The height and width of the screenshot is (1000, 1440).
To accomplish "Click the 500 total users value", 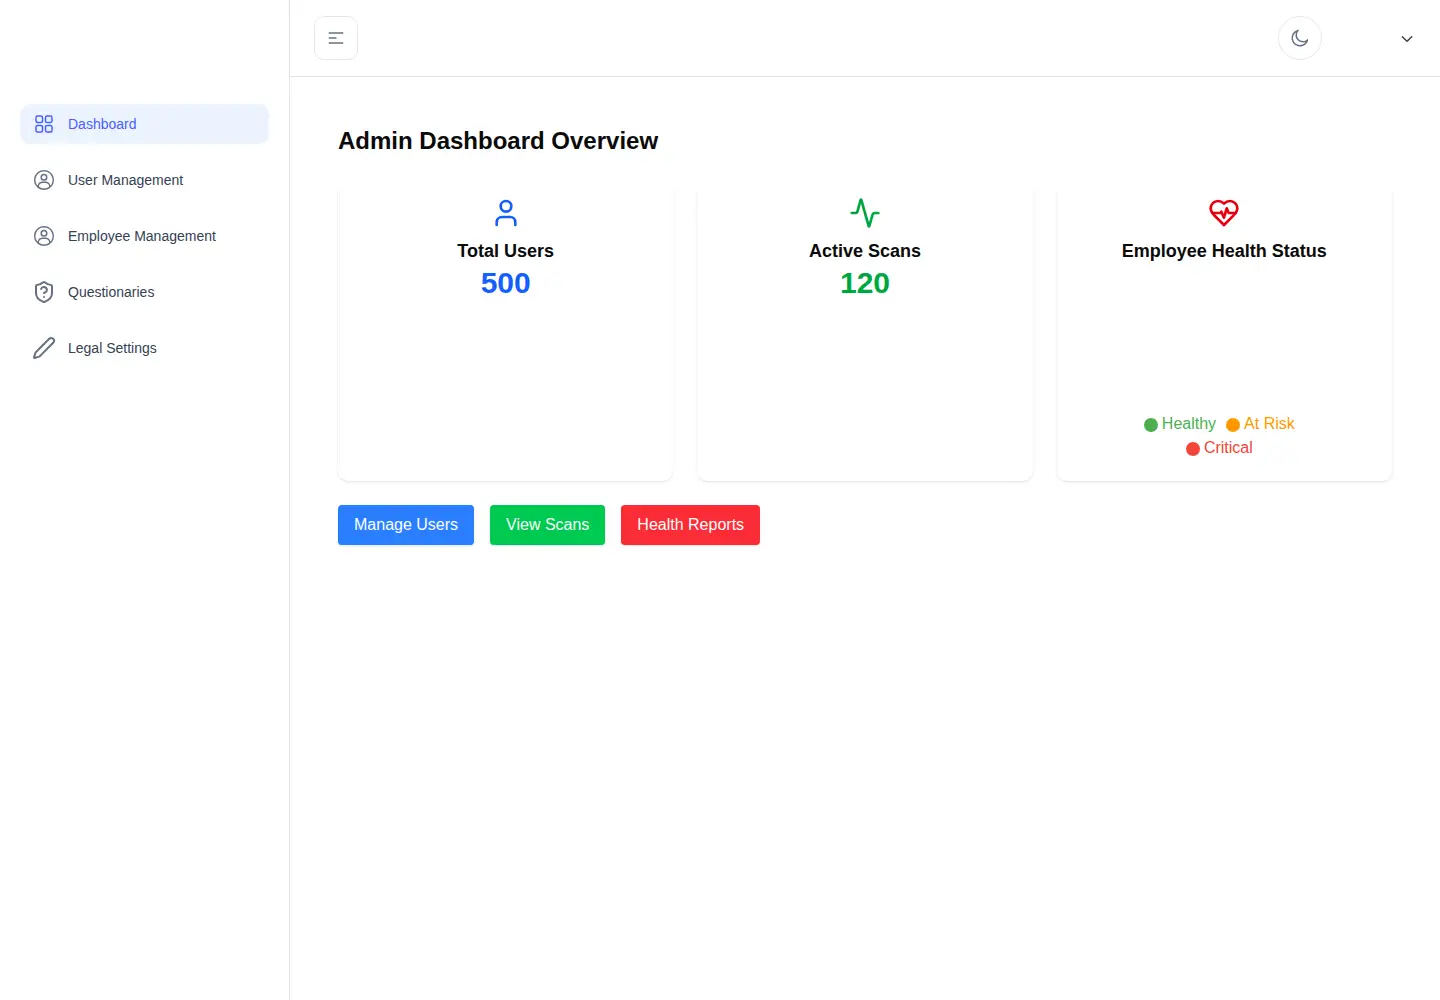I will click(506, 283).
